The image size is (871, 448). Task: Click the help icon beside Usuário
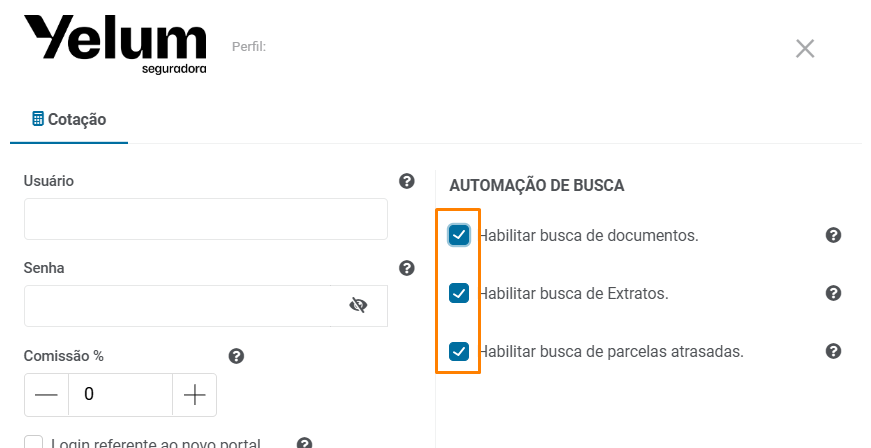(x=407, y=181)
